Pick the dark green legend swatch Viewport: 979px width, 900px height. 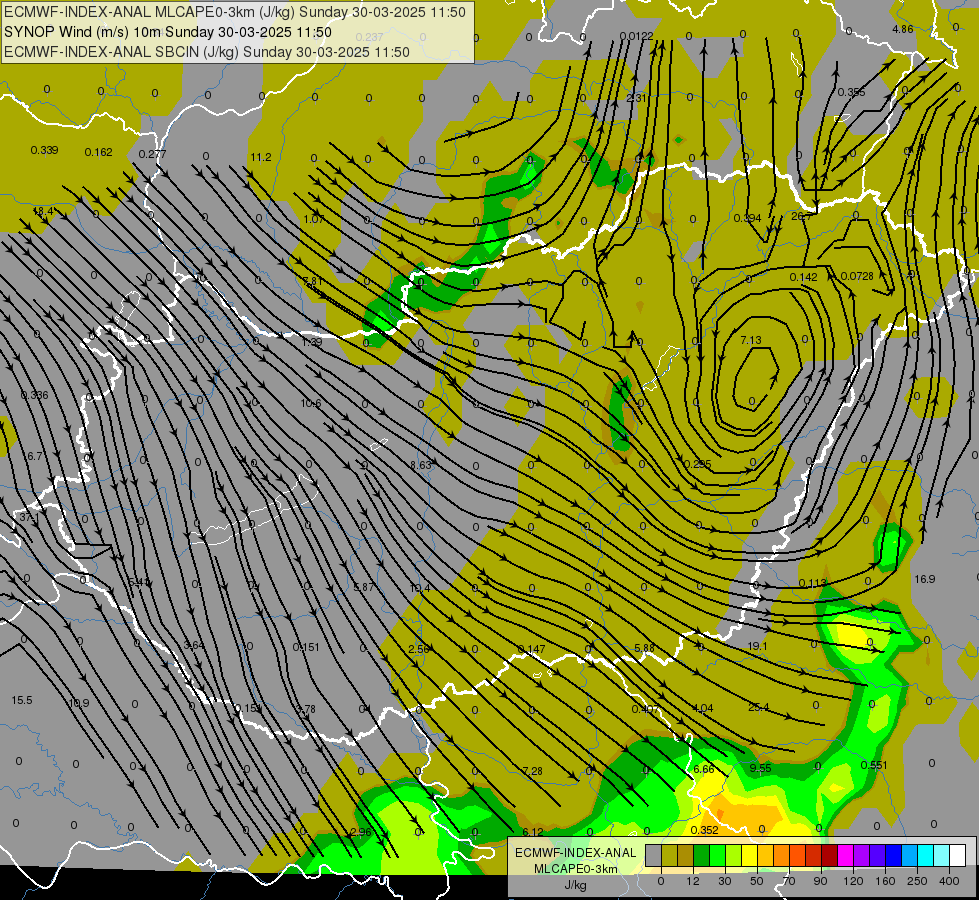point(701,856)
